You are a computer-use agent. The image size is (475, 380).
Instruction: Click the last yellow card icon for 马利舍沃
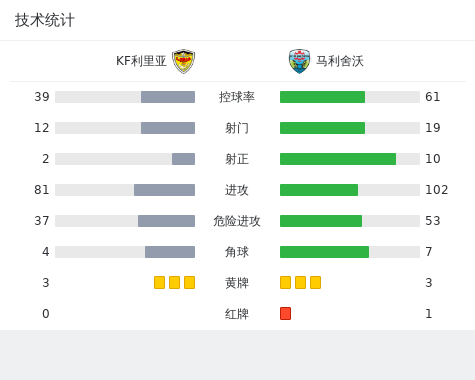coord(315,282)
